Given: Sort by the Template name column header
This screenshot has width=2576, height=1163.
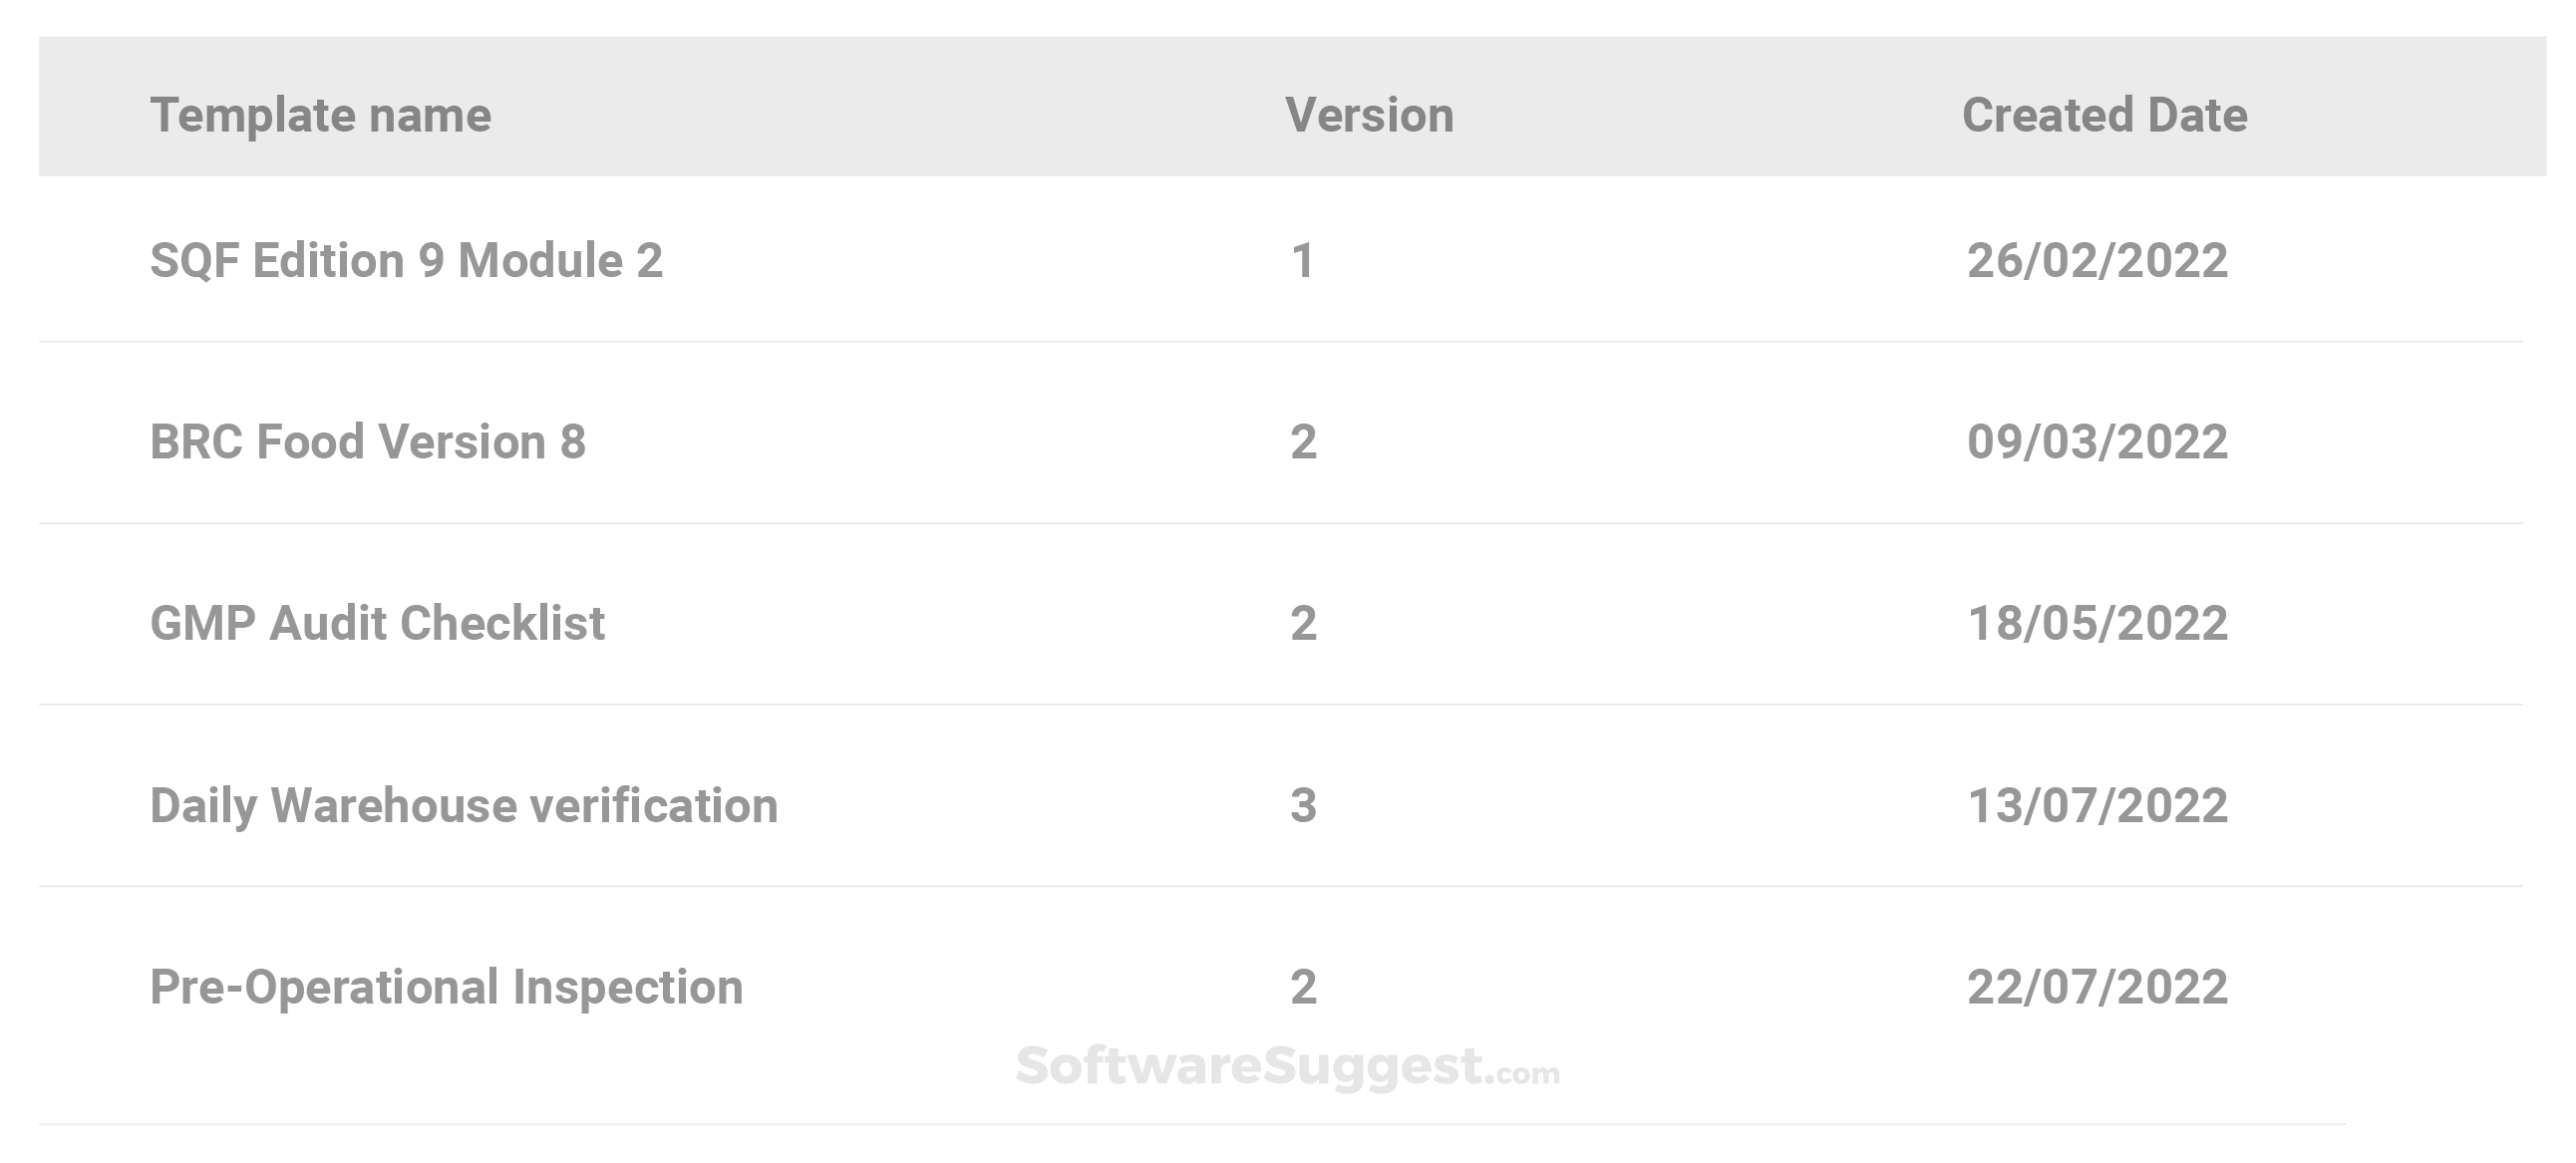Looking at the screenshot, I should coord(320,115).
